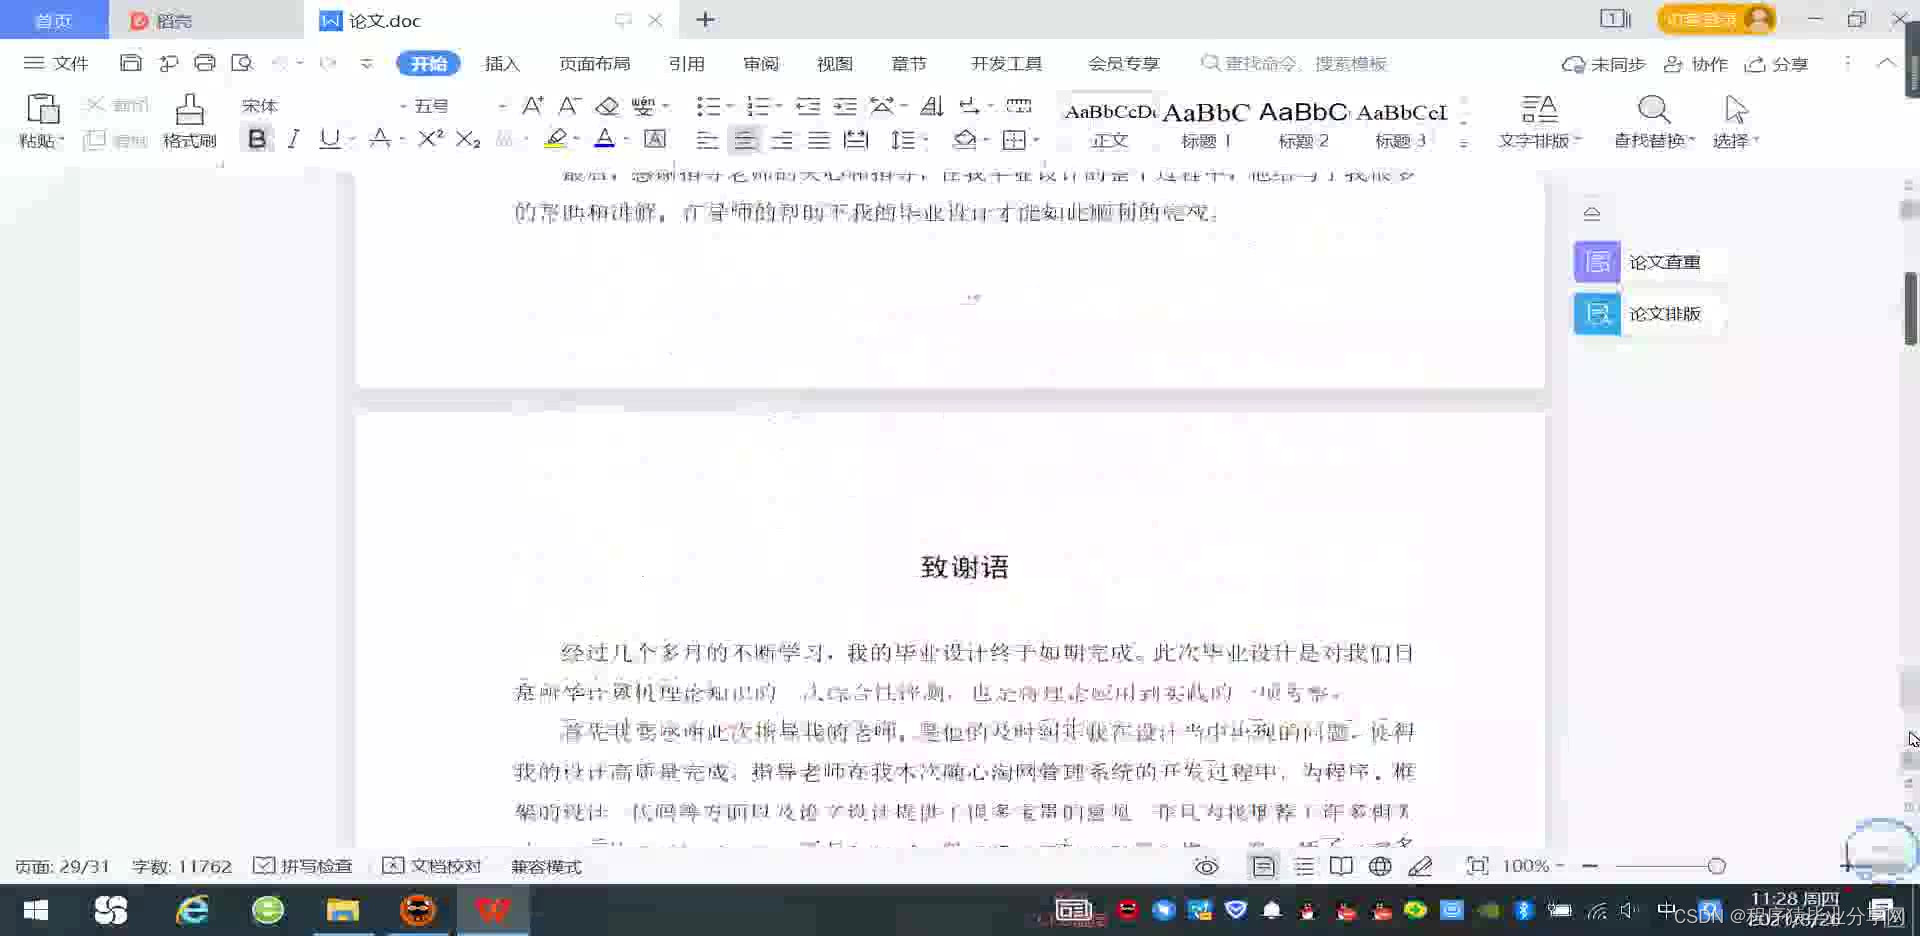Click the Save icon in quick toolbar
1920x936 pixels.
point(130,63)
